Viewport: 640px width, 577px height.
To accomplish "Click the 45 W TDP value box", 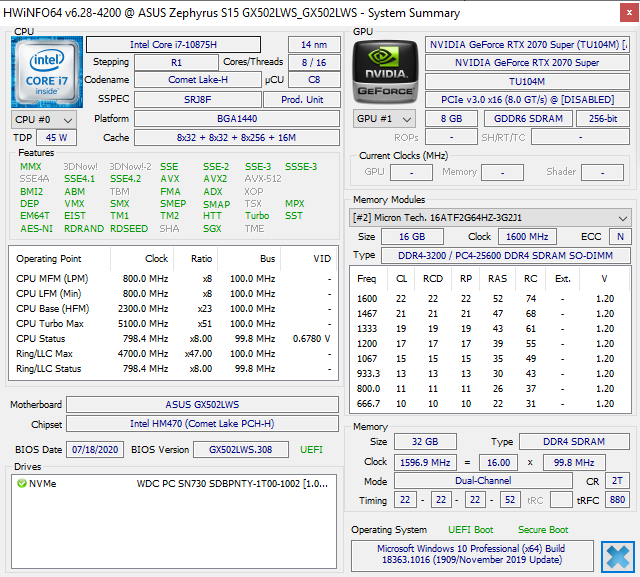I will click(x=56, y=138).
